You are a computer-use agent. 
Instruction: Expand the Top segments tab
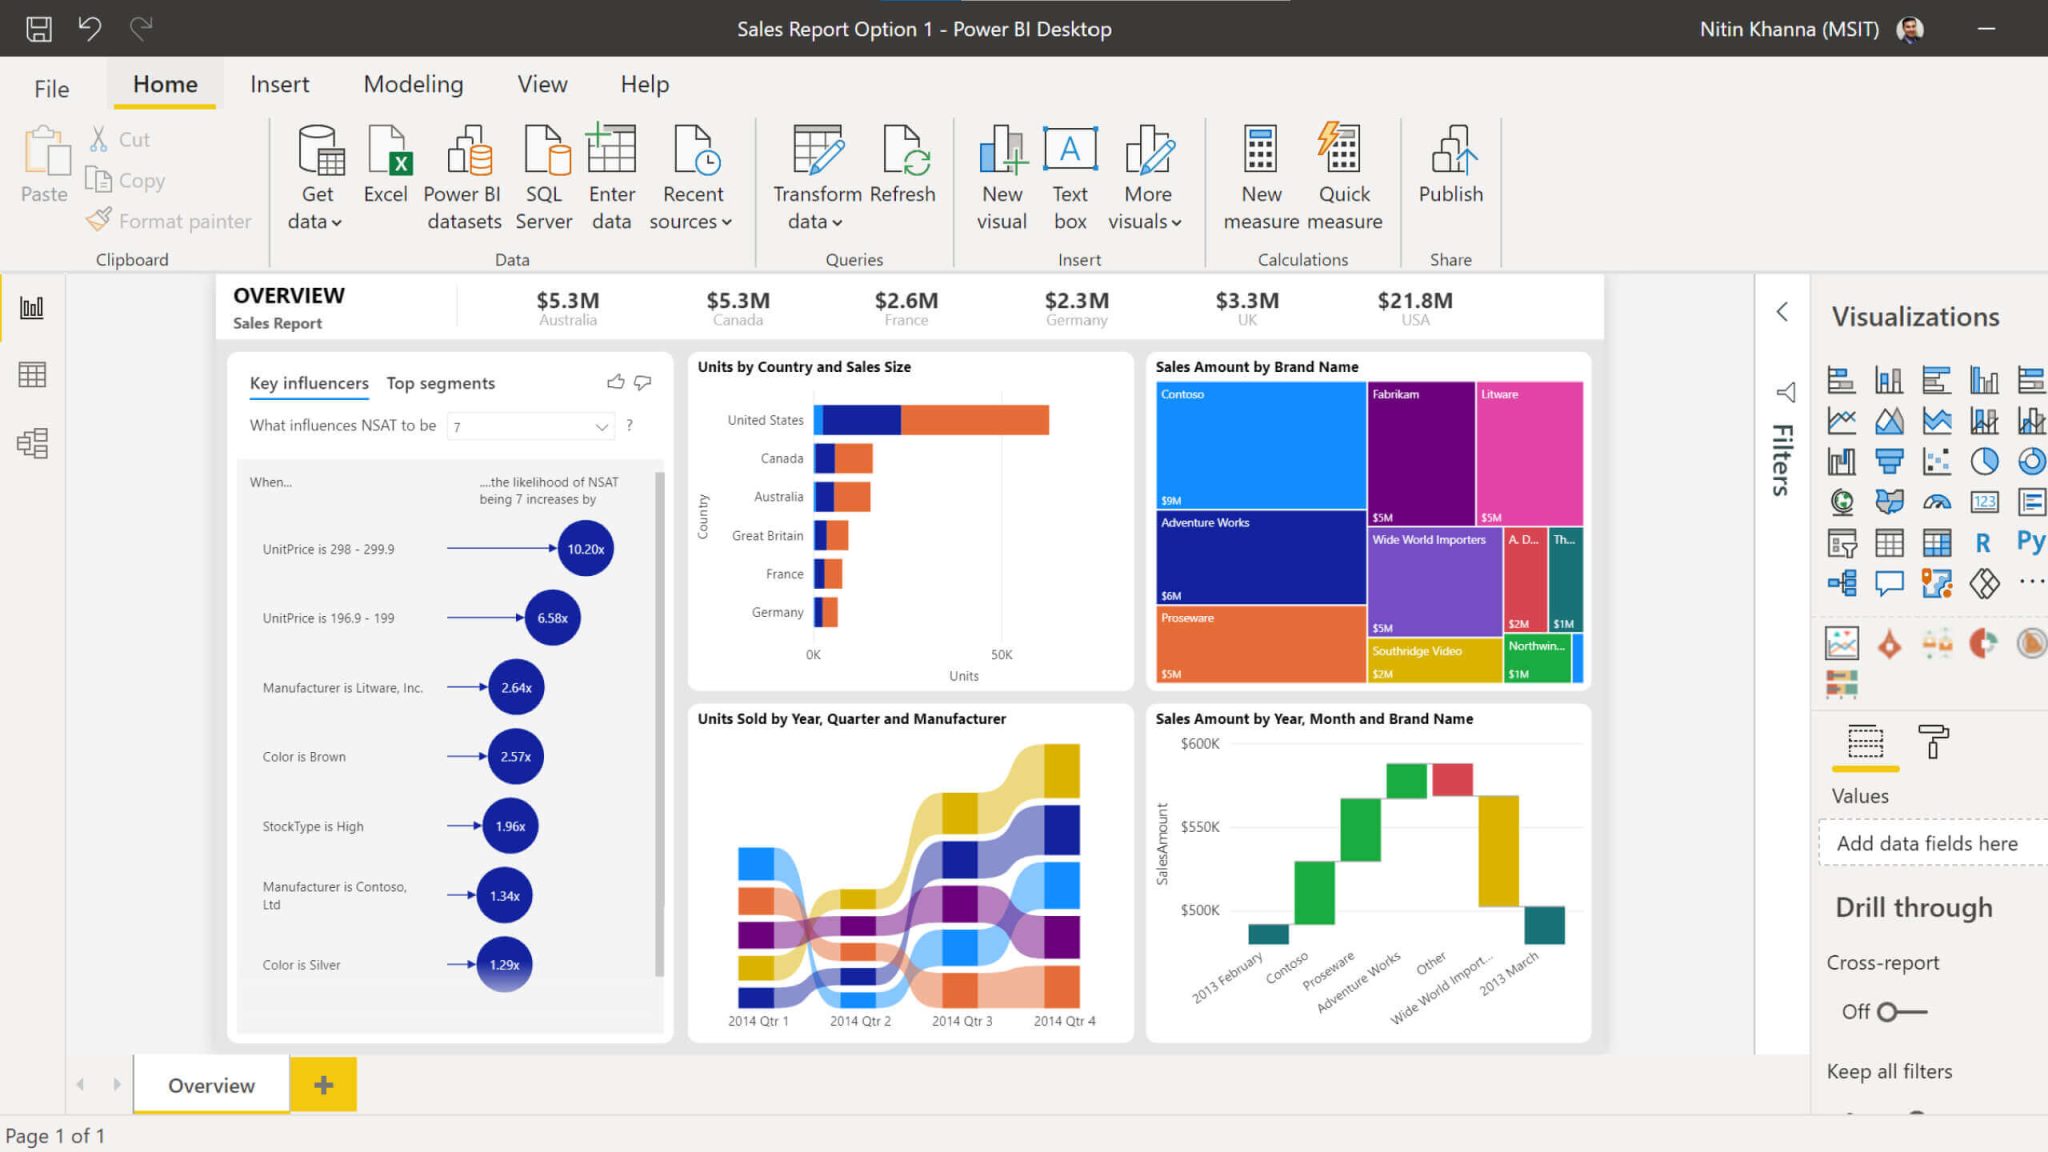440,381
